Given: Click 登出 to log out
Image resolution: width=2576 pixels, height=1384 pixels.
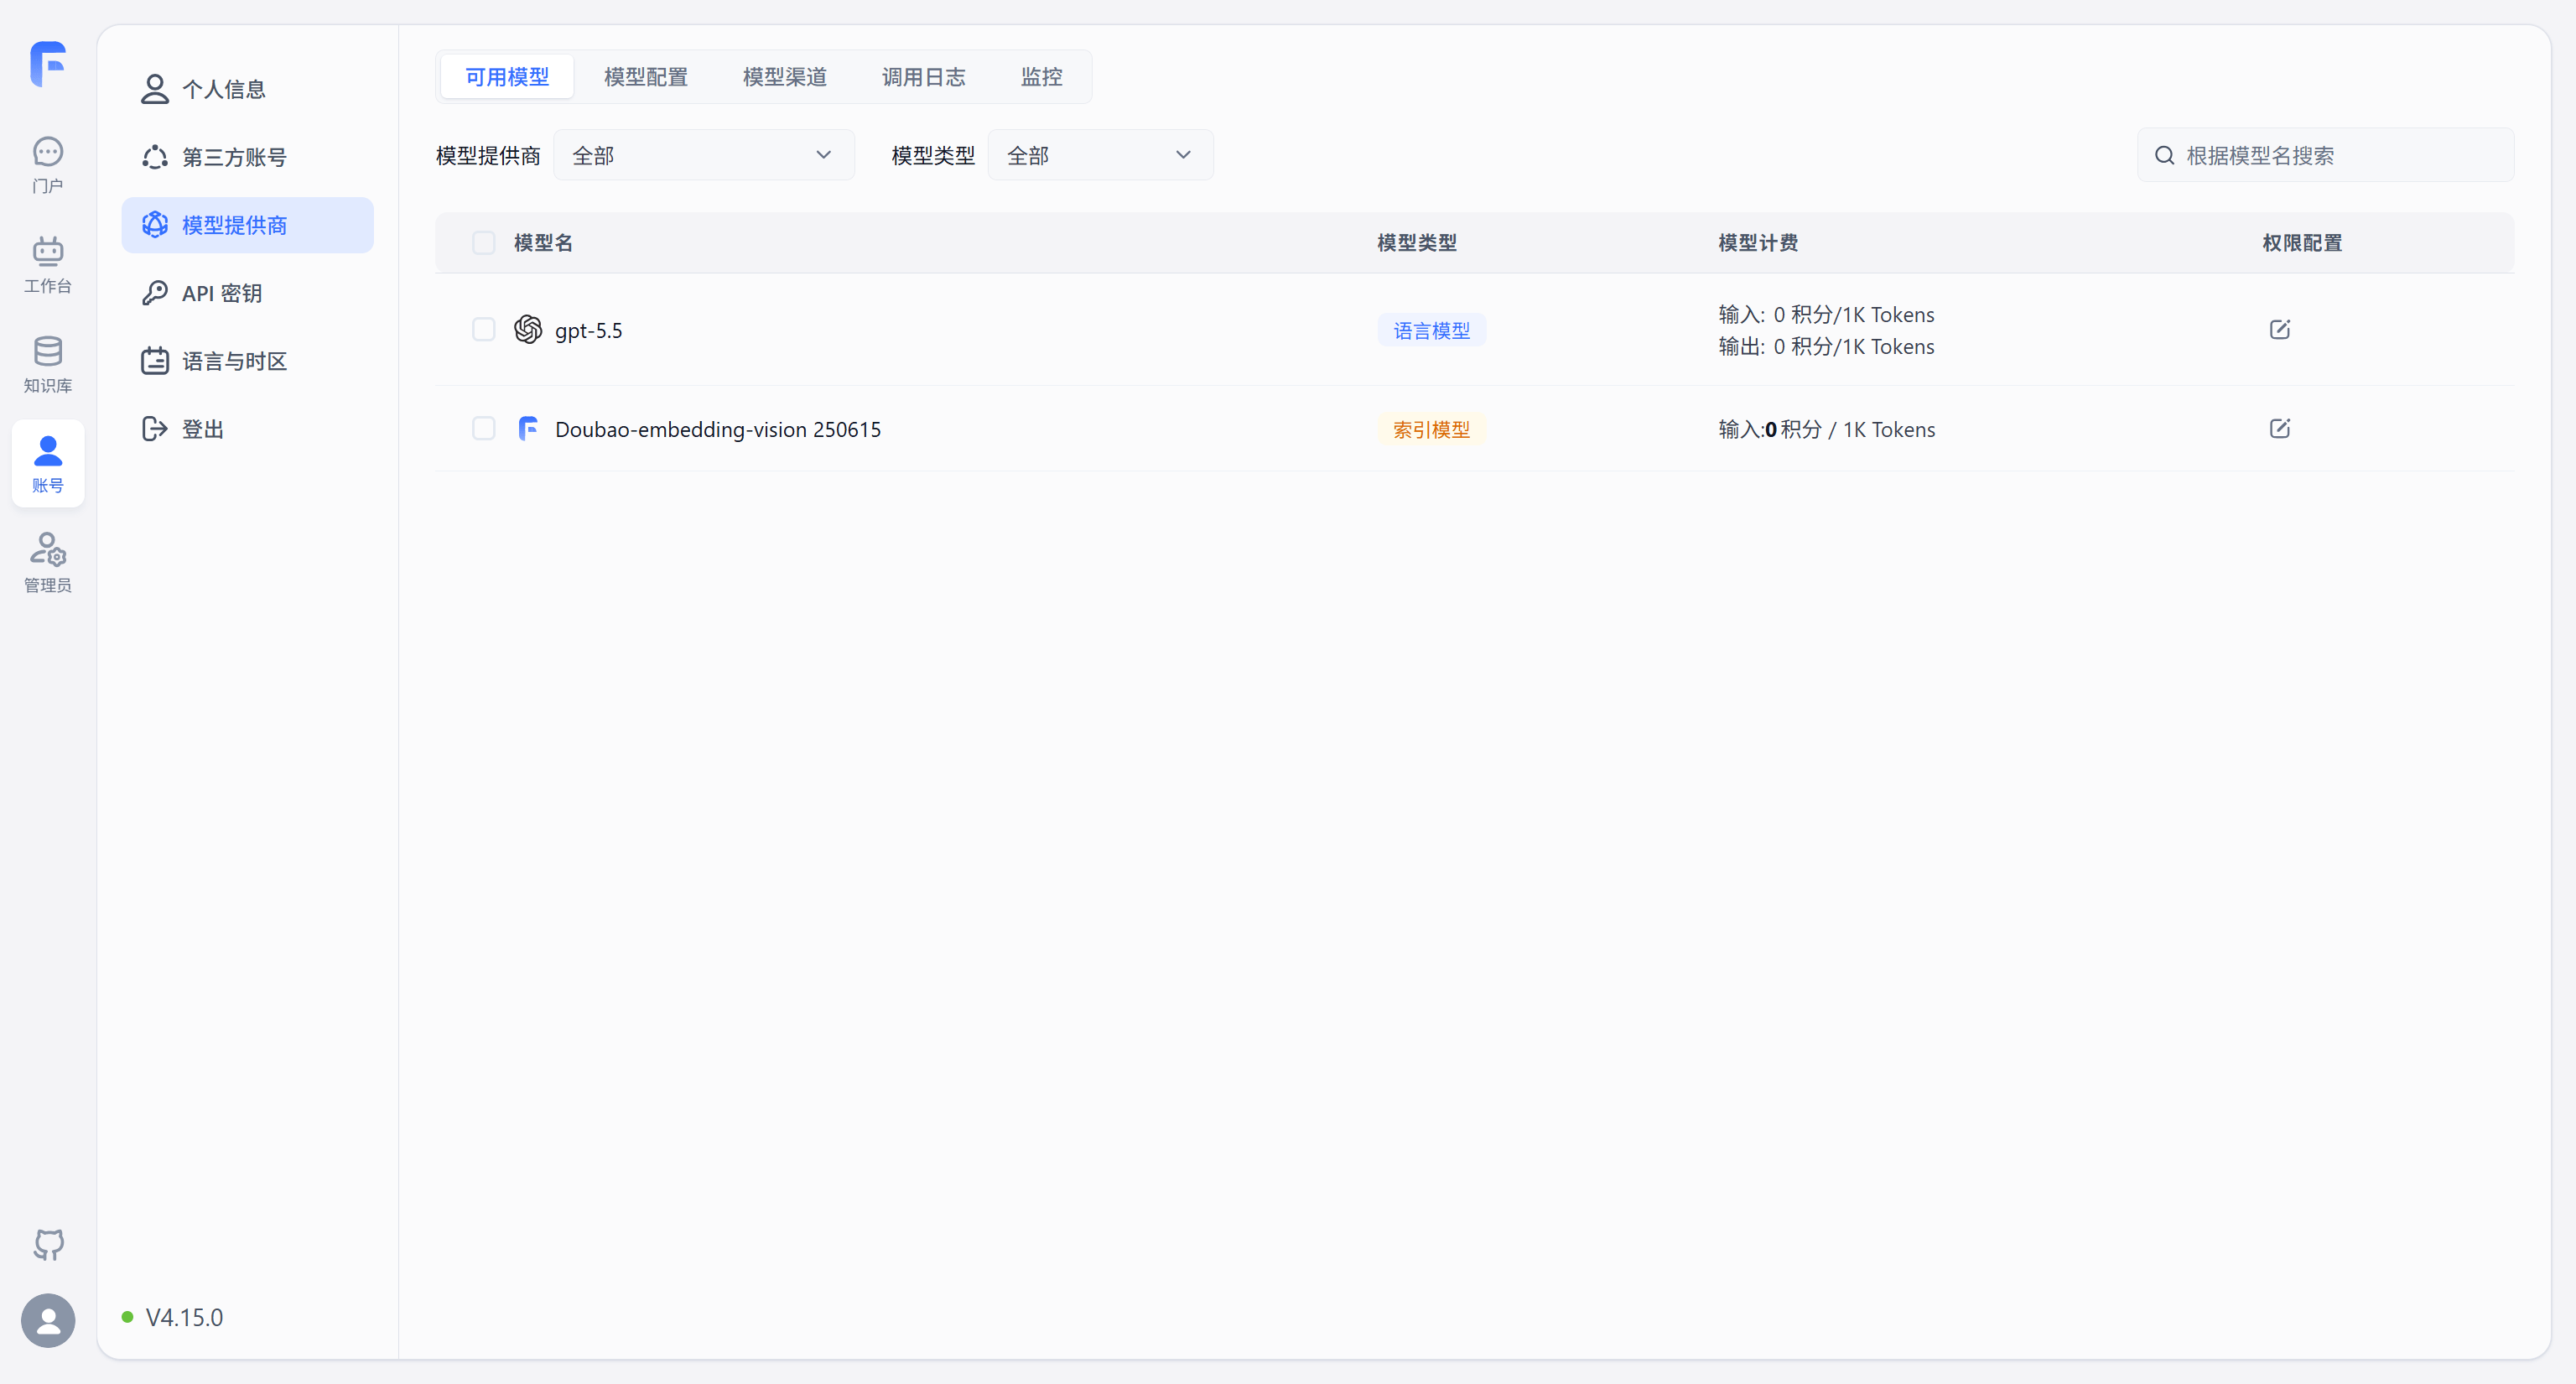Looking at the screenshot, I should 247,429.
